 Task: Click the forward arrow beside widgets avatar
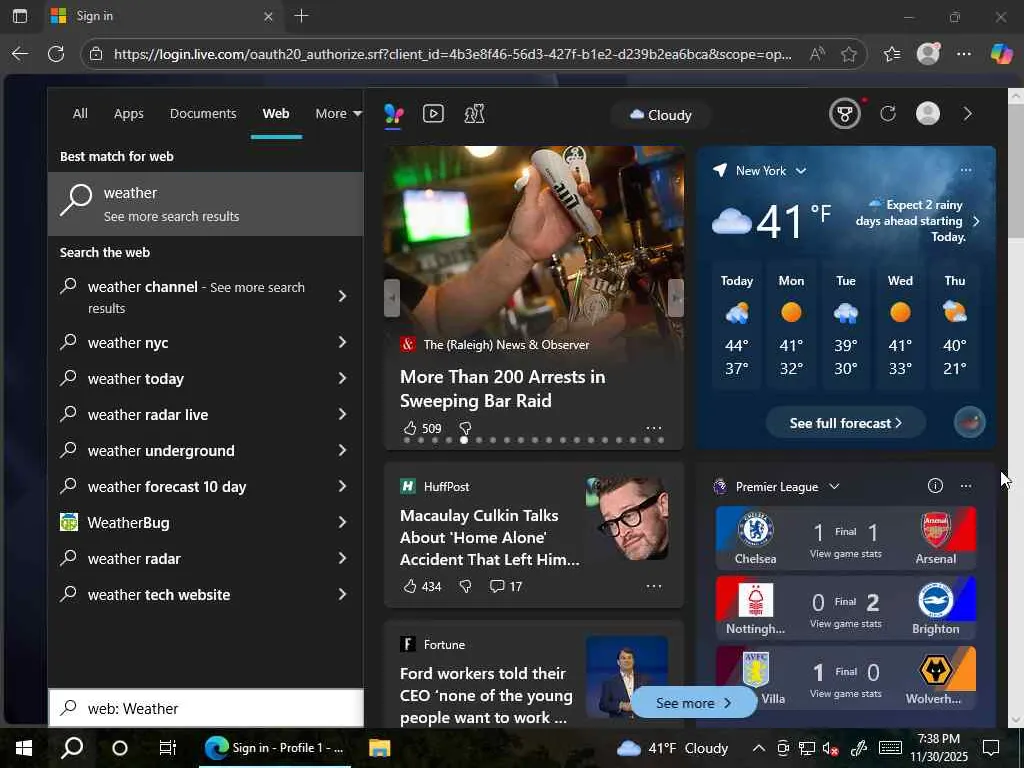point(967,114)
